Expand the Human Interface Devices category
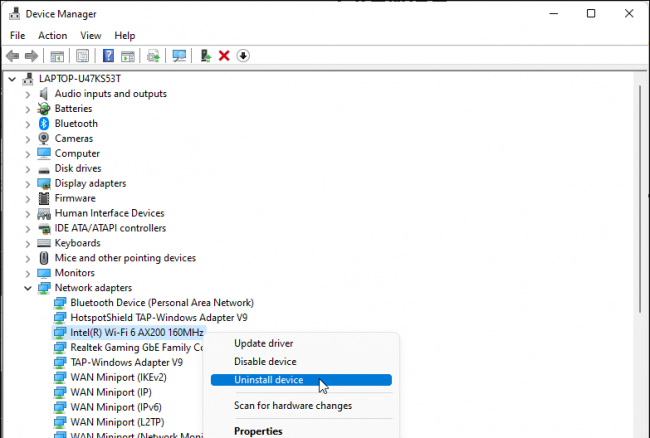 pyautogui.click(x=27, y=213)
